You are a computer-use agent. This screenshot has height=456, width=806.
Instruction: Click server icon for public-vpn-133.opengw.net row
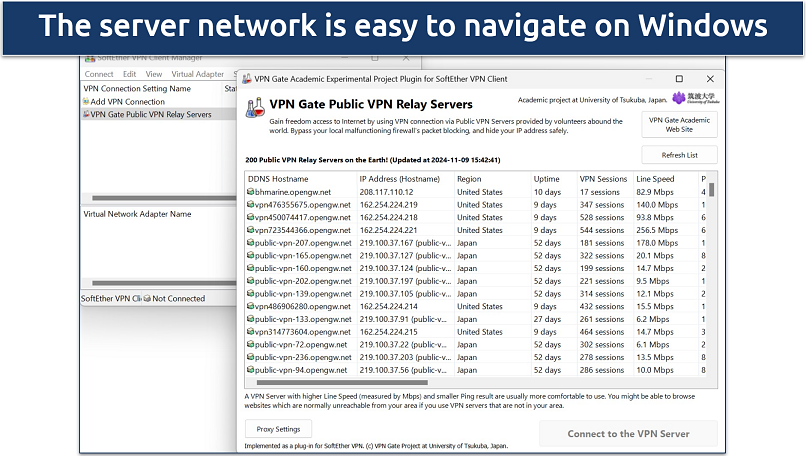pos(250,319)
